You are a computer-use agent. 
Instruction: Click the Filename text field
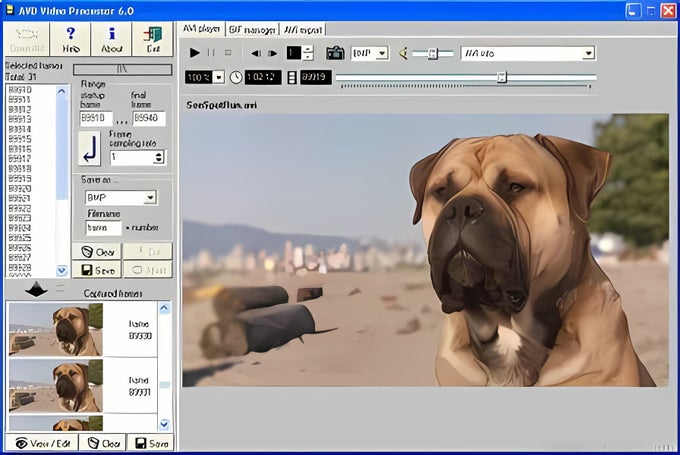pyautogui.click(x=104, y=228)
